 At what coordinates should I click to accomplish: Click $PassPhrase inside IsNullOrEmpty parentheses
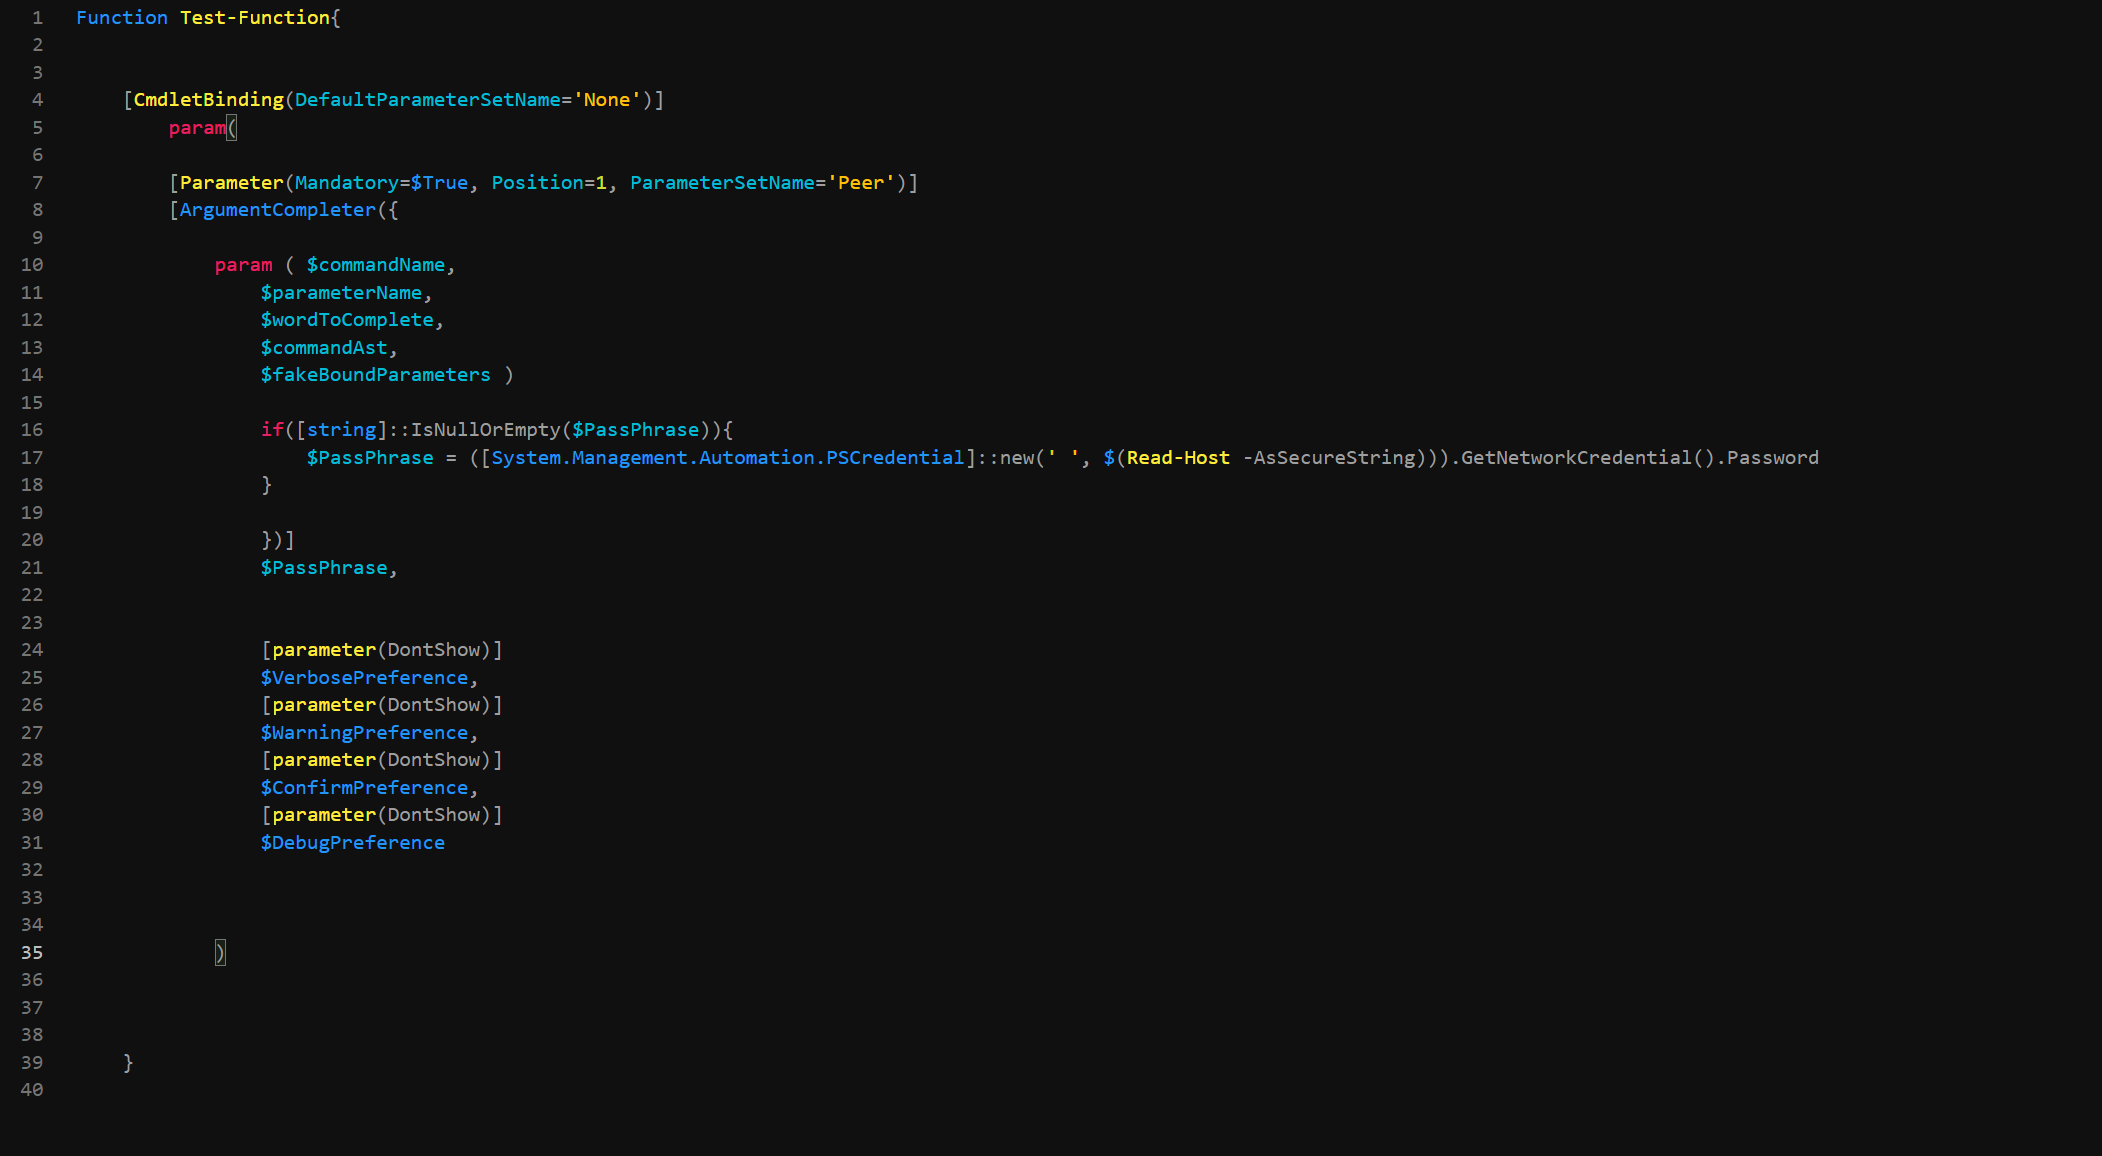coord(636,430)
